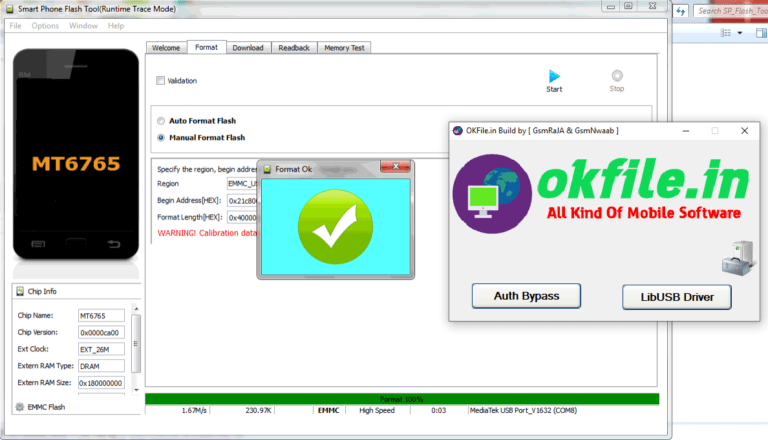The image size is (768, 440).
Task: Switch to the Memory Test tab
Action: tap(344, 48)
